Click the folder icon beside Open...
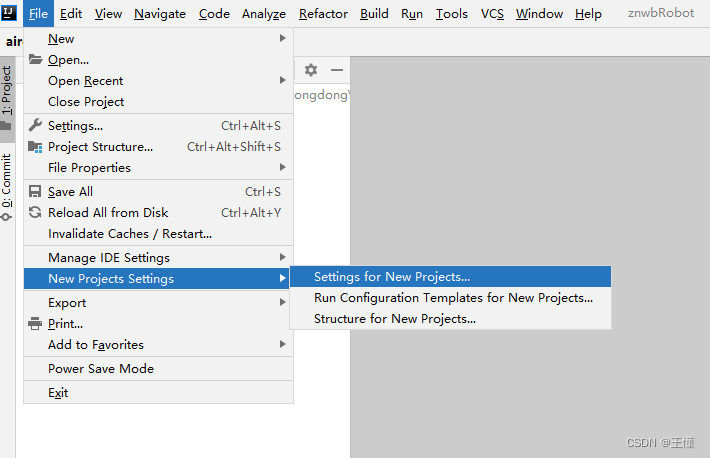 35,59
